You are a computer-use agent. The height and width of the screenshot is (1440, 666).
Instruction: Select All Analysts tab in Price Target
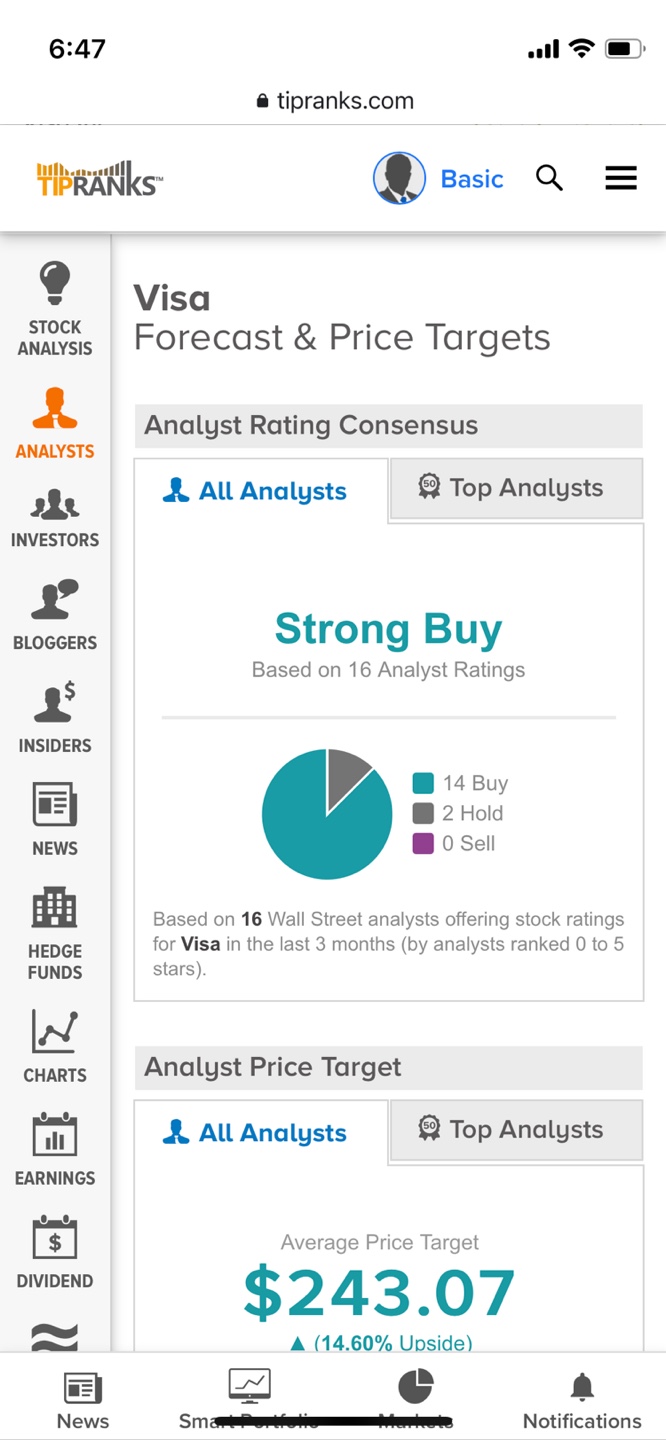coord(260,1133)
